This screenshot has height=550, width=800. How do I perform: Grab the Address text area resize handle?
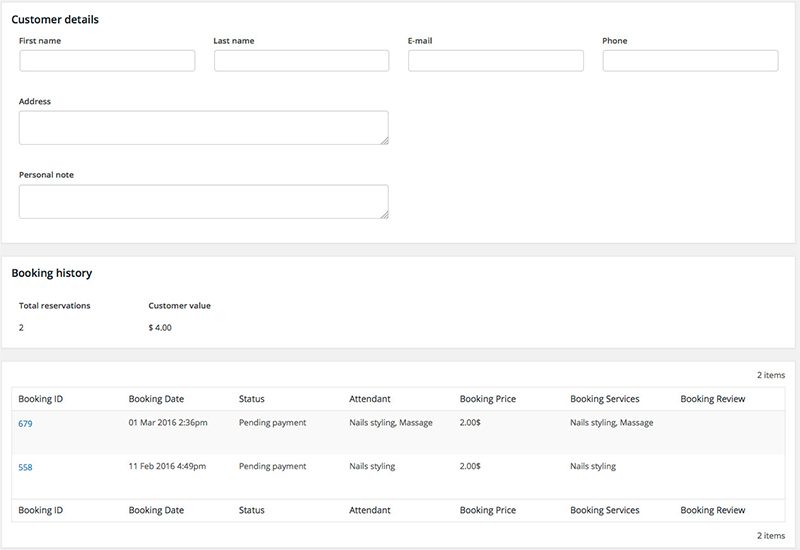[x=384, y=140]
